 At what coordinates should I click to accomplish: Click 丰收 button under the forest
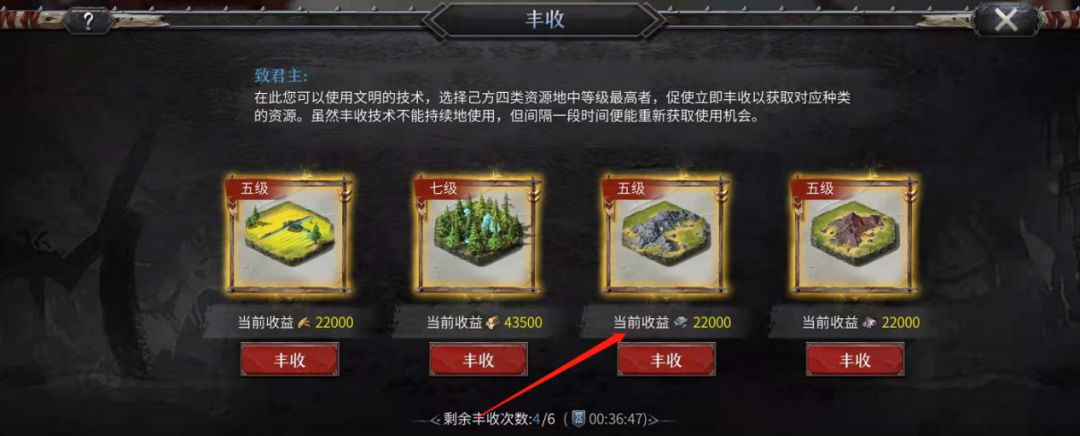coord(478,360)
